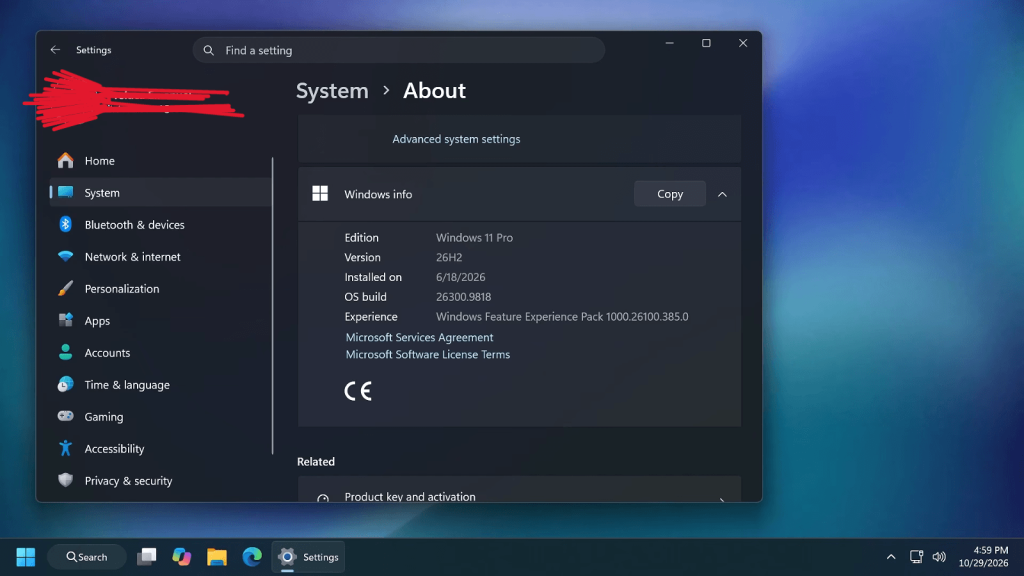
Task: Open the taskbar clock and date
Action: 983,556
